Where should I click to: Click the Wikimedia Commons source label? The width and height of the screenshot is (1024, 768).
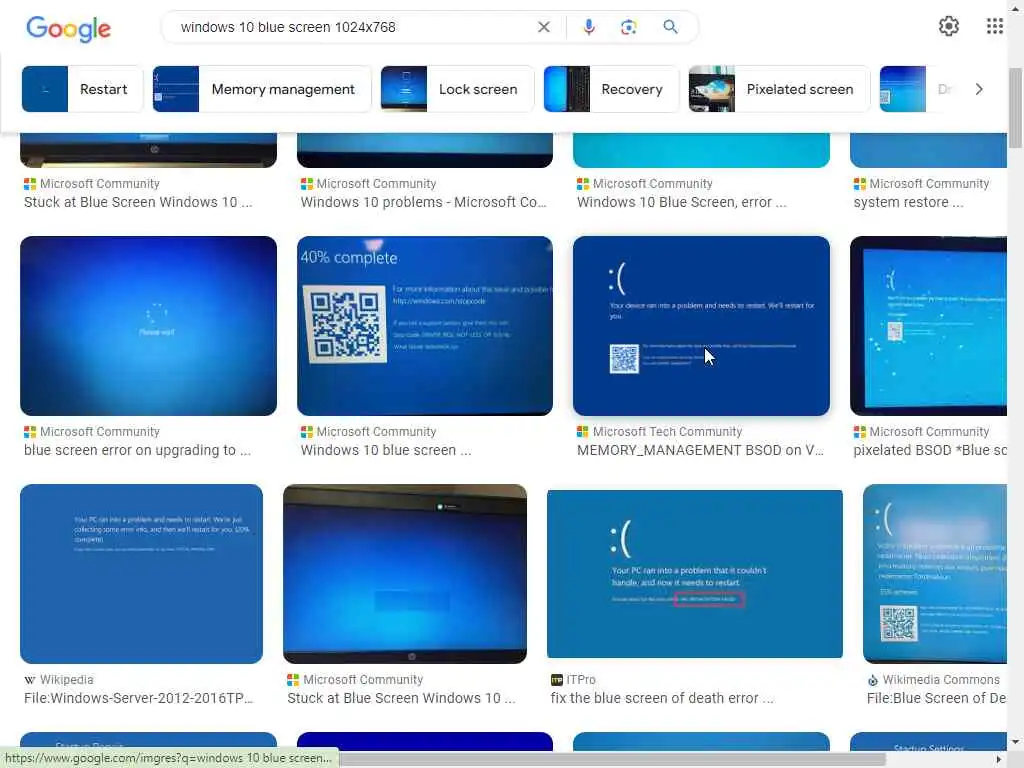point(940,680)
